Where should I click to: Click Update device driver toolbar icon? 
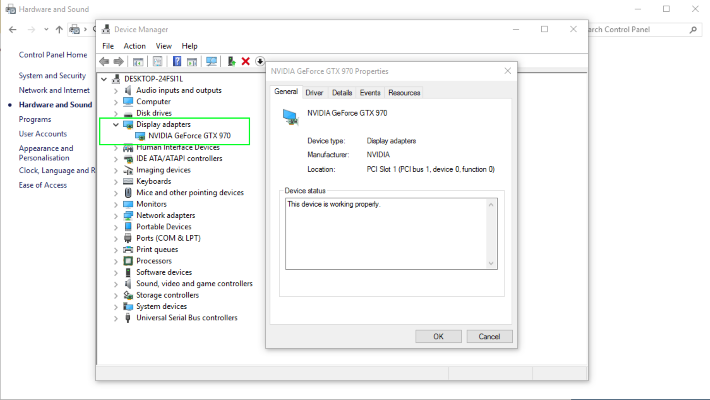pyautogui.click(x=231, y=61)
